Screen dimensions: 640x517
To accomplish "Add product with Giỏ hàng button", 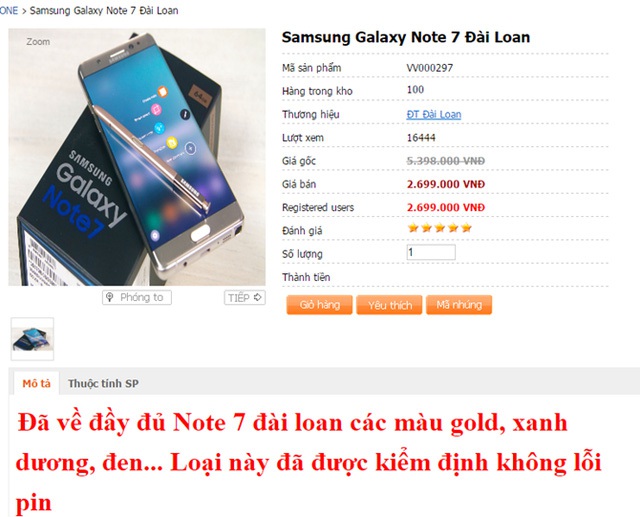I will coord(320,305).
